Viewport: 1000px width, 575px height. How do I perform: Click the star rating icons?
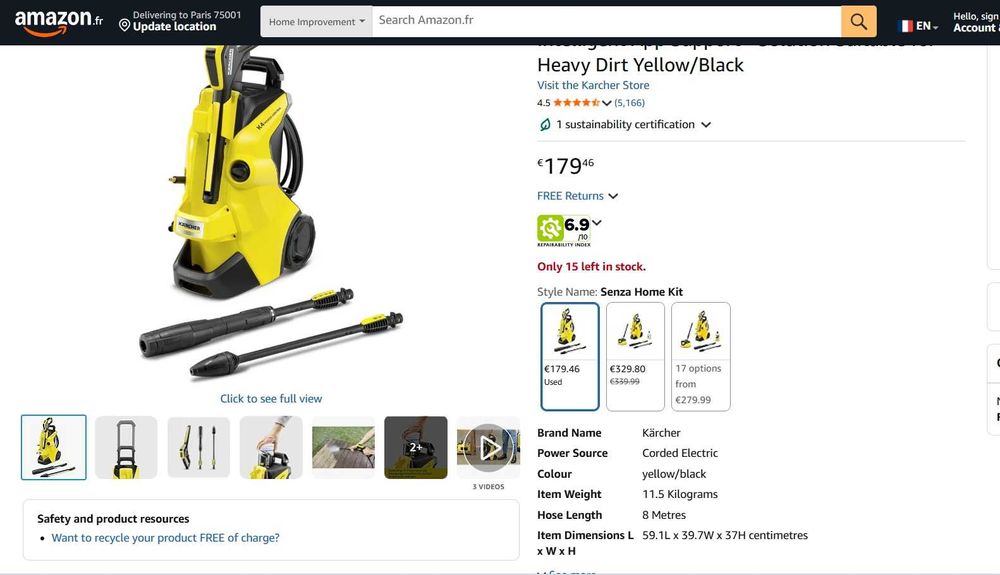click(x=576, y=103)
